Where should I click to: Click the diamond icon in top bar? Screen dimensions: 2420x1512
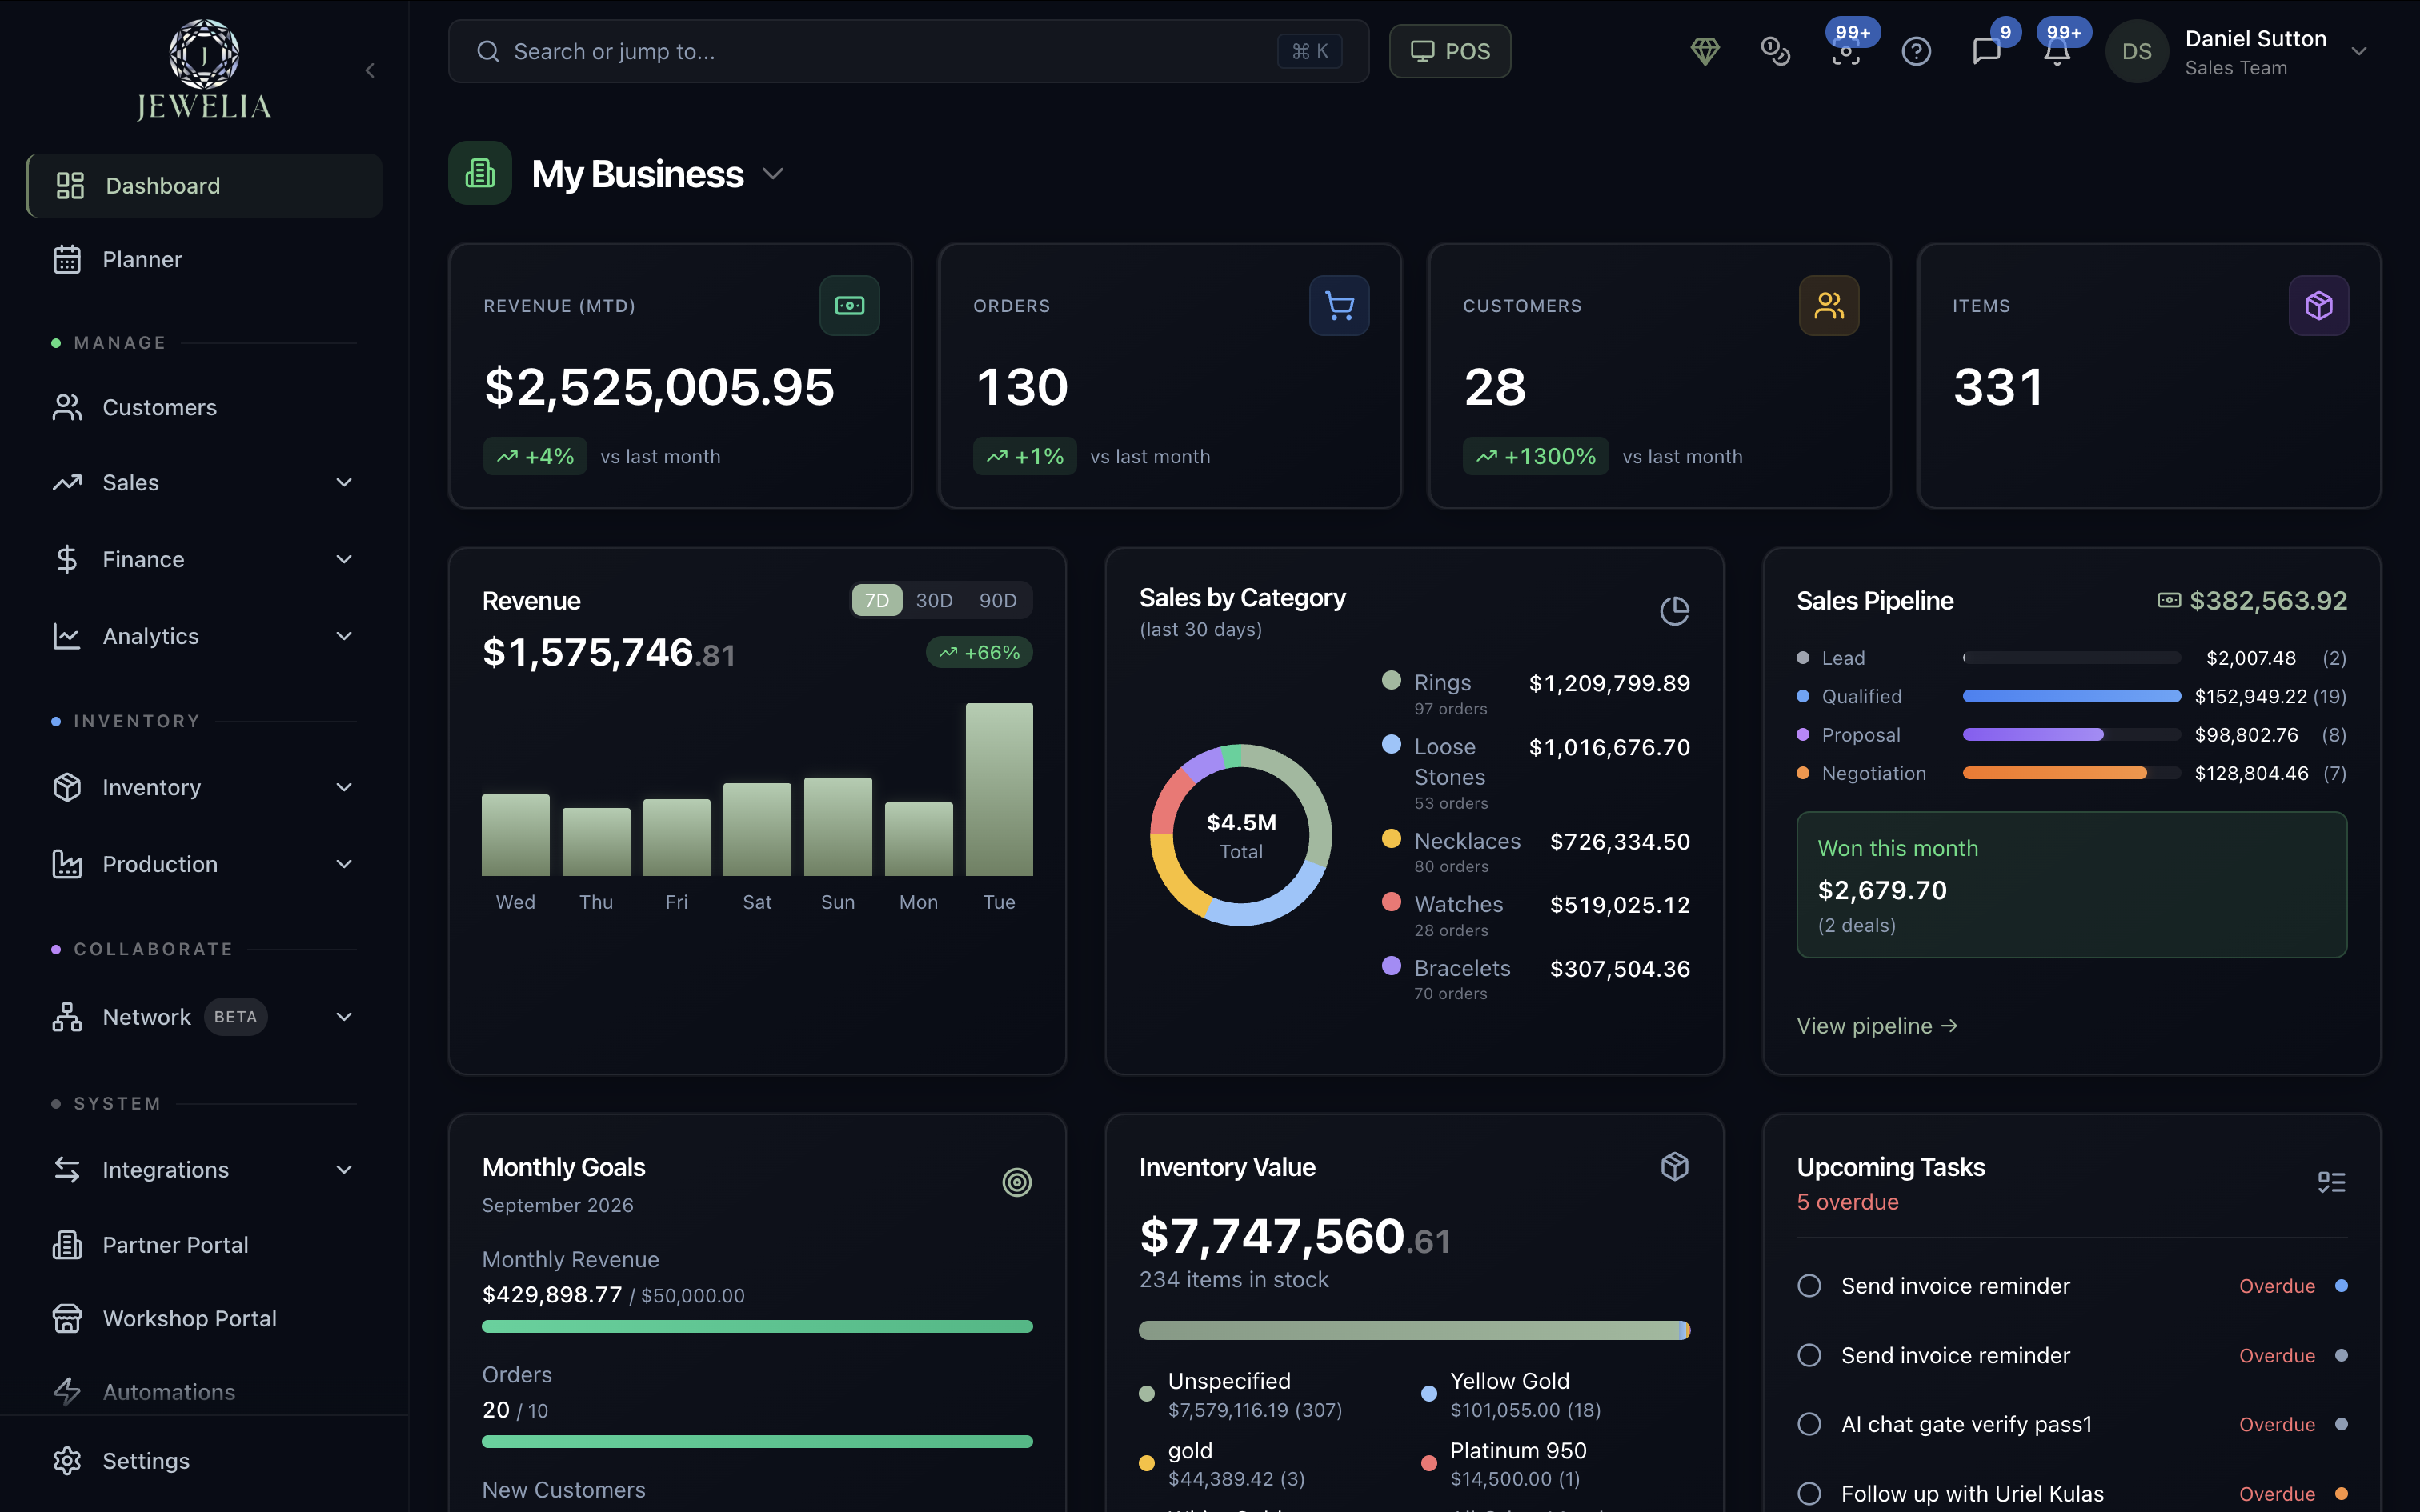point(1705,51)
